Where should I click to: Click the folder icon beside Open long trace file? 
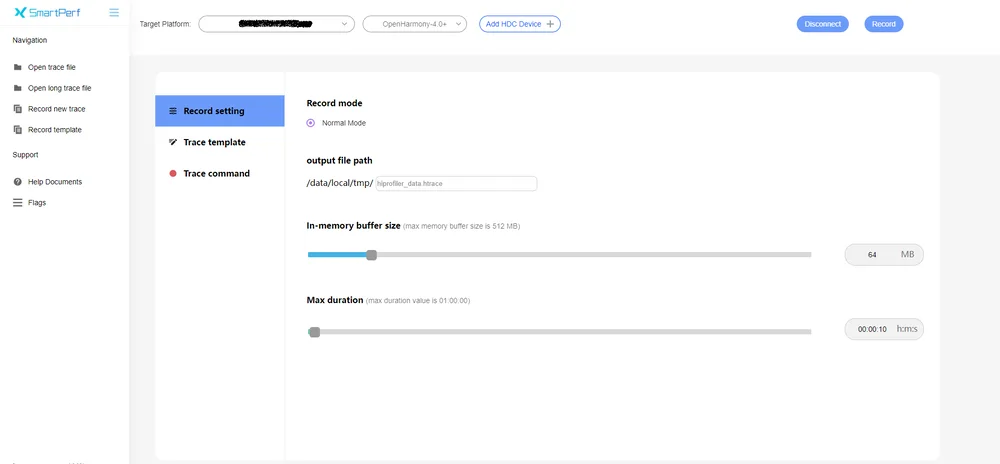[18, 88]
